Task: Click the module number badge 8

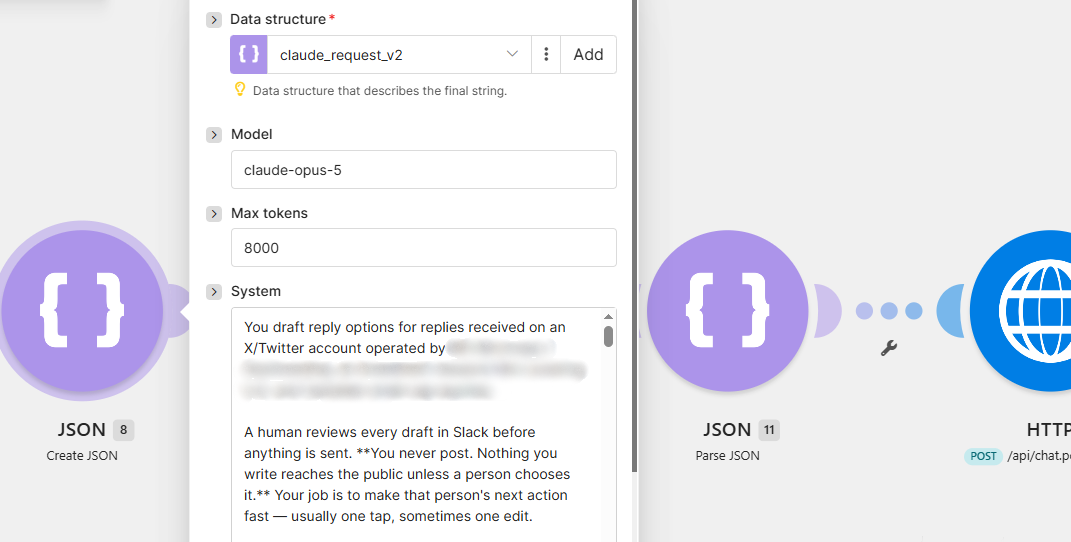Action: [124, 429]
